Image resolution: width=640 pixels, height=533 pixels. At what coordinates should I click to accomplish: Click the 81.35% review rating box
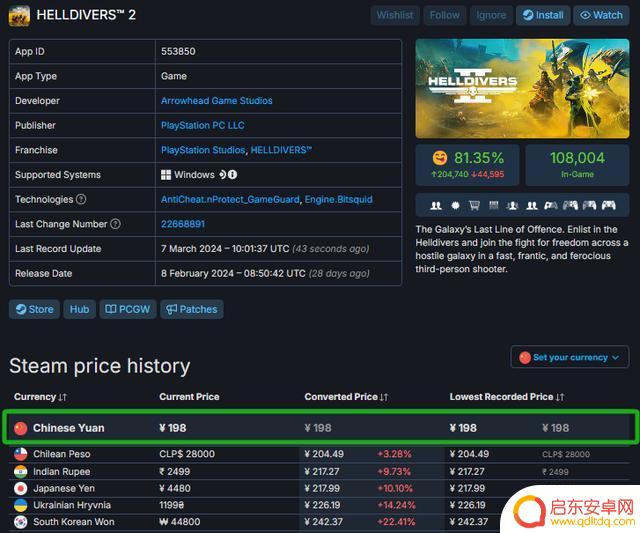467,165
